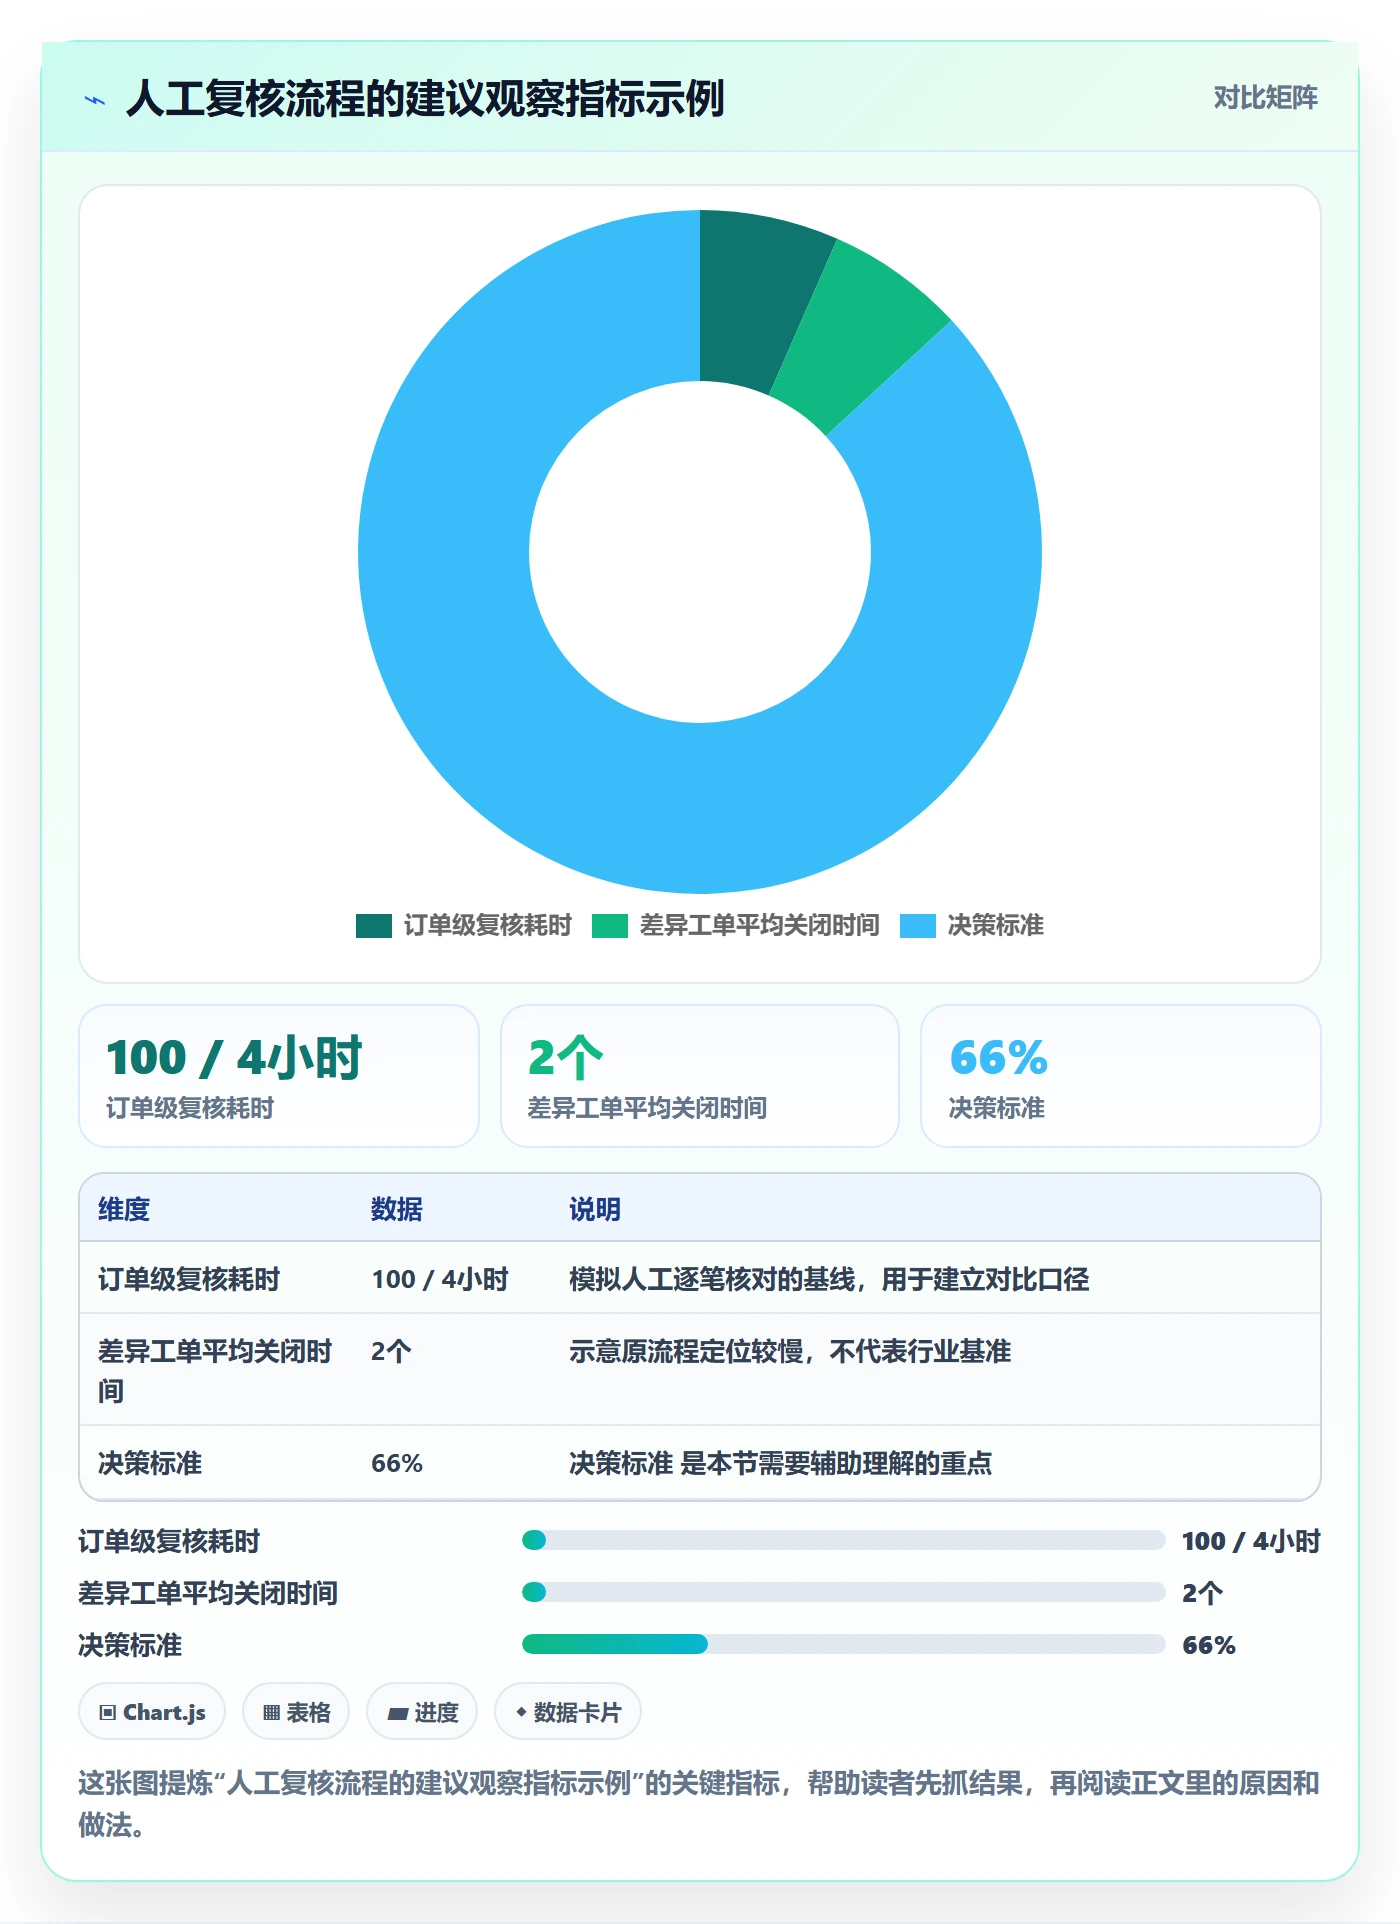Click the summary paragraph at the bottom
The height and width of the screenshot is (1924, 1400).
coord(699,1804)
